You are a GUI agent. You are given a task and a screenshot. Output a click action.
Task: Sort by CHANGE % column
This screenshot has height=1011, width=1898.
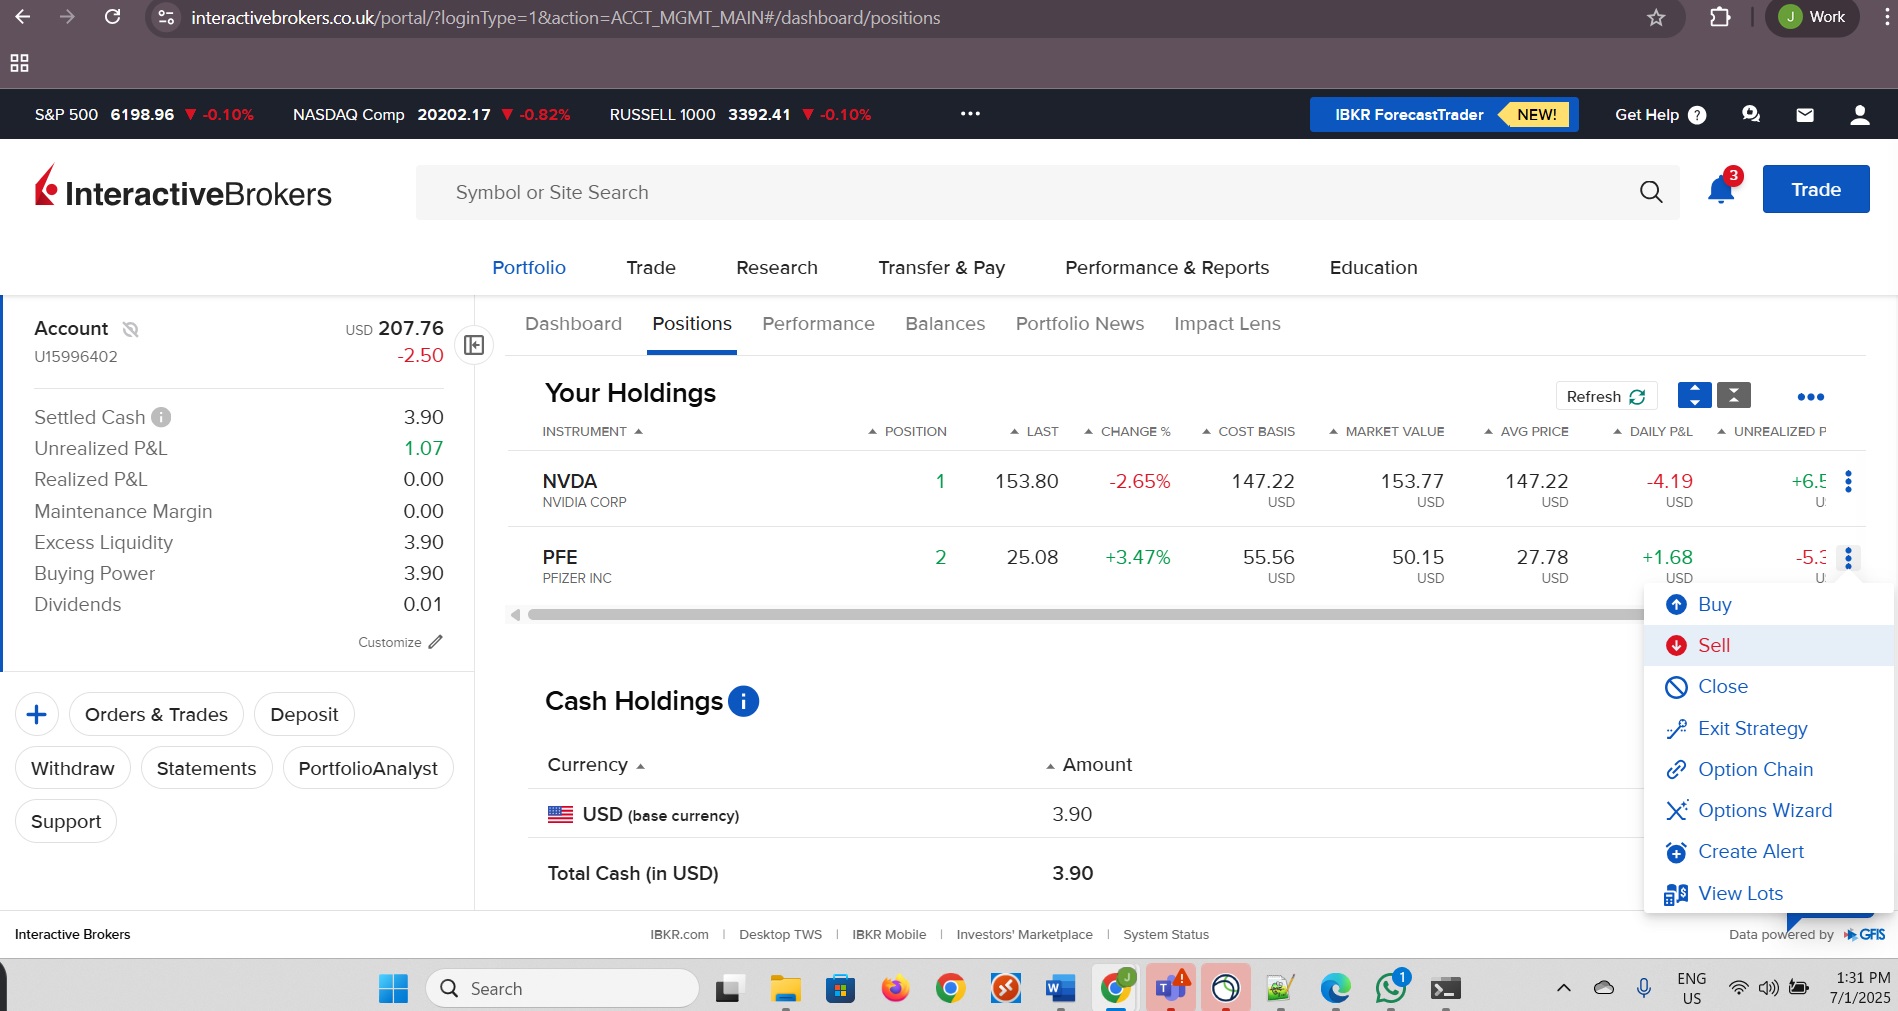point(1127,431)
